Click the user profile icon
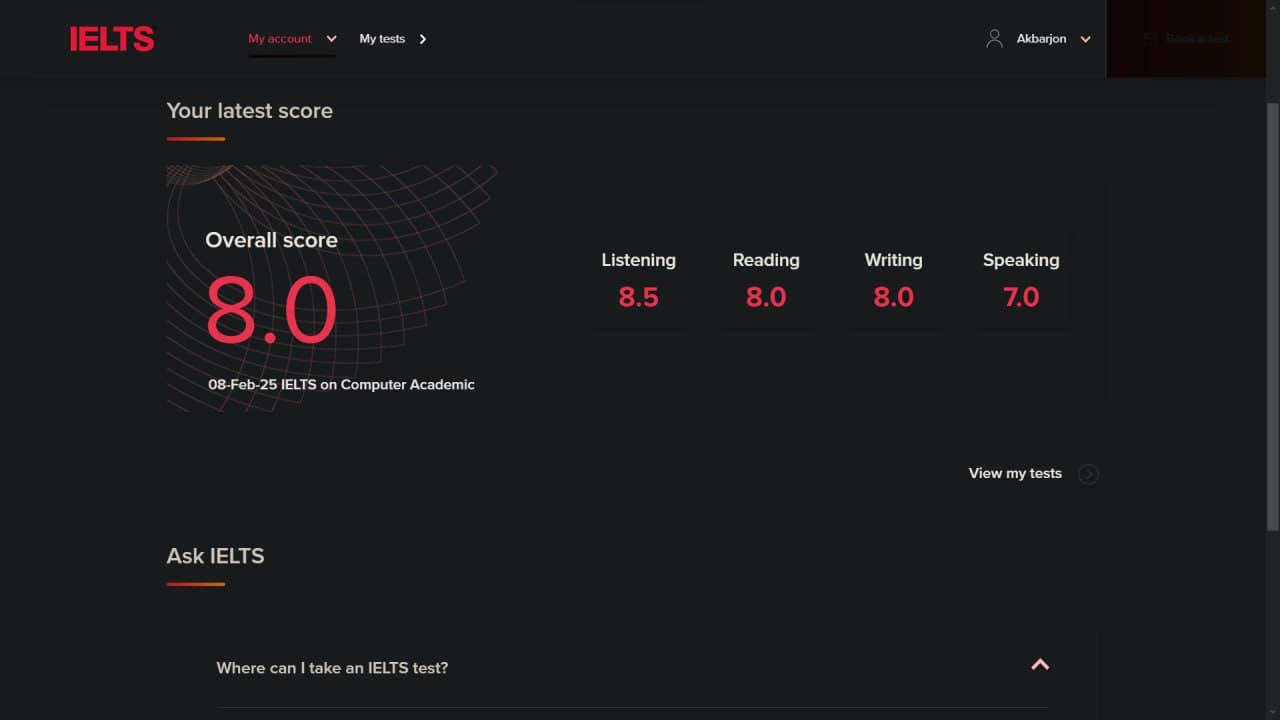The image size is (1280, 720). [994, 39]
